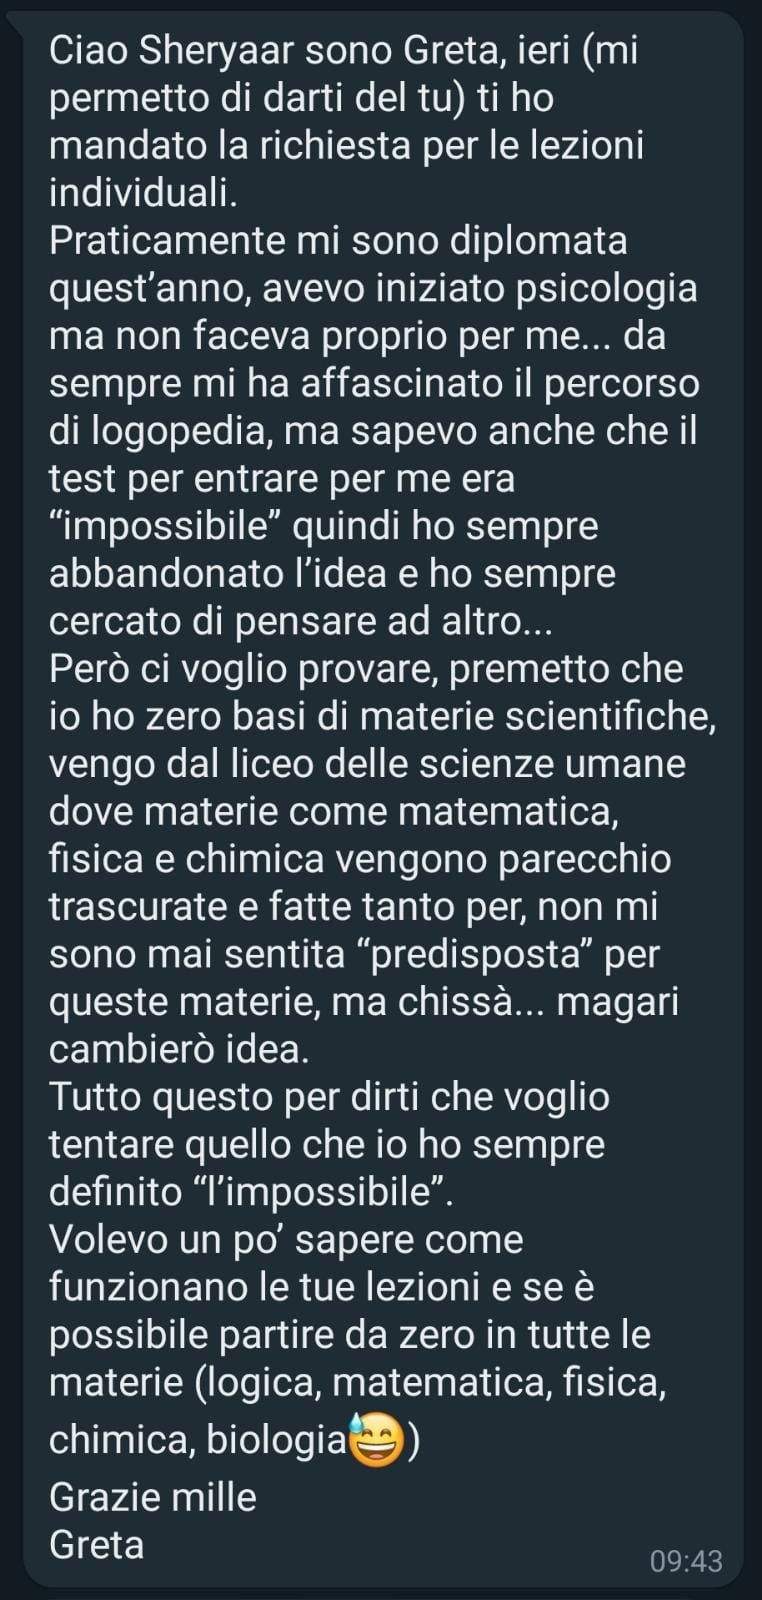Click the 09:43 message timestamp
The image size is (762, 1600).
[x=686, y=1560]
